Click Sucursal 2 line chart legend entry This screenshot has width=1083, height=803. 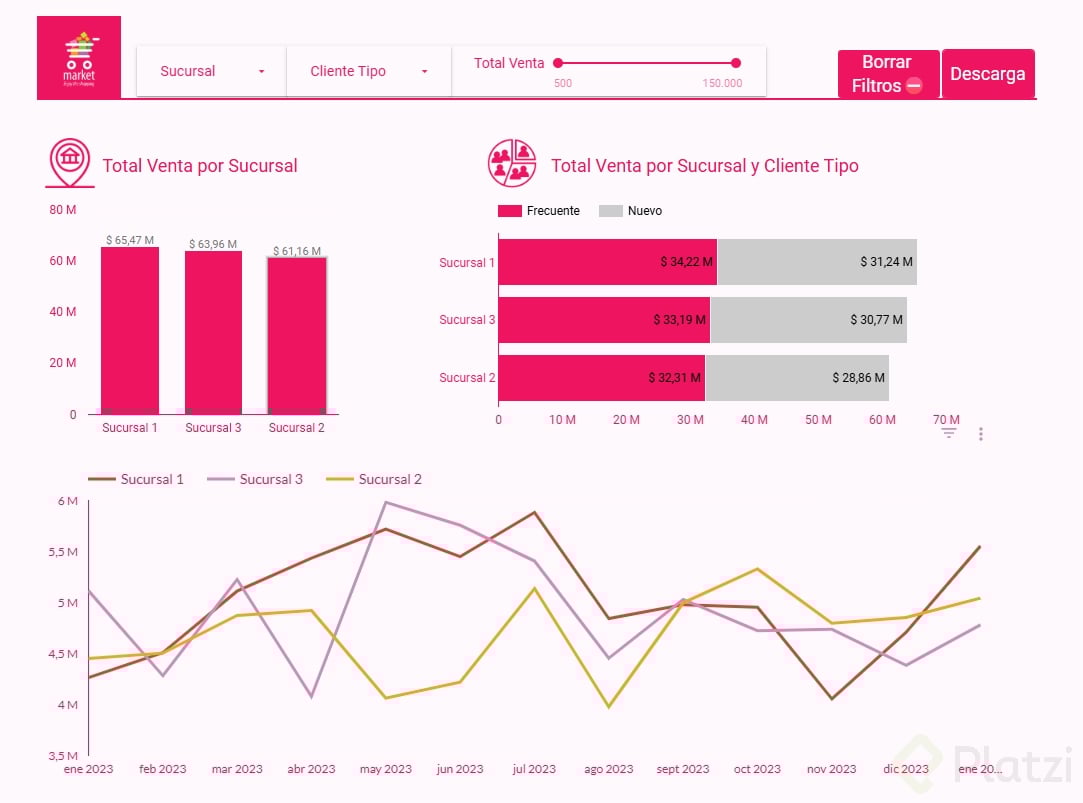point(374,479)
